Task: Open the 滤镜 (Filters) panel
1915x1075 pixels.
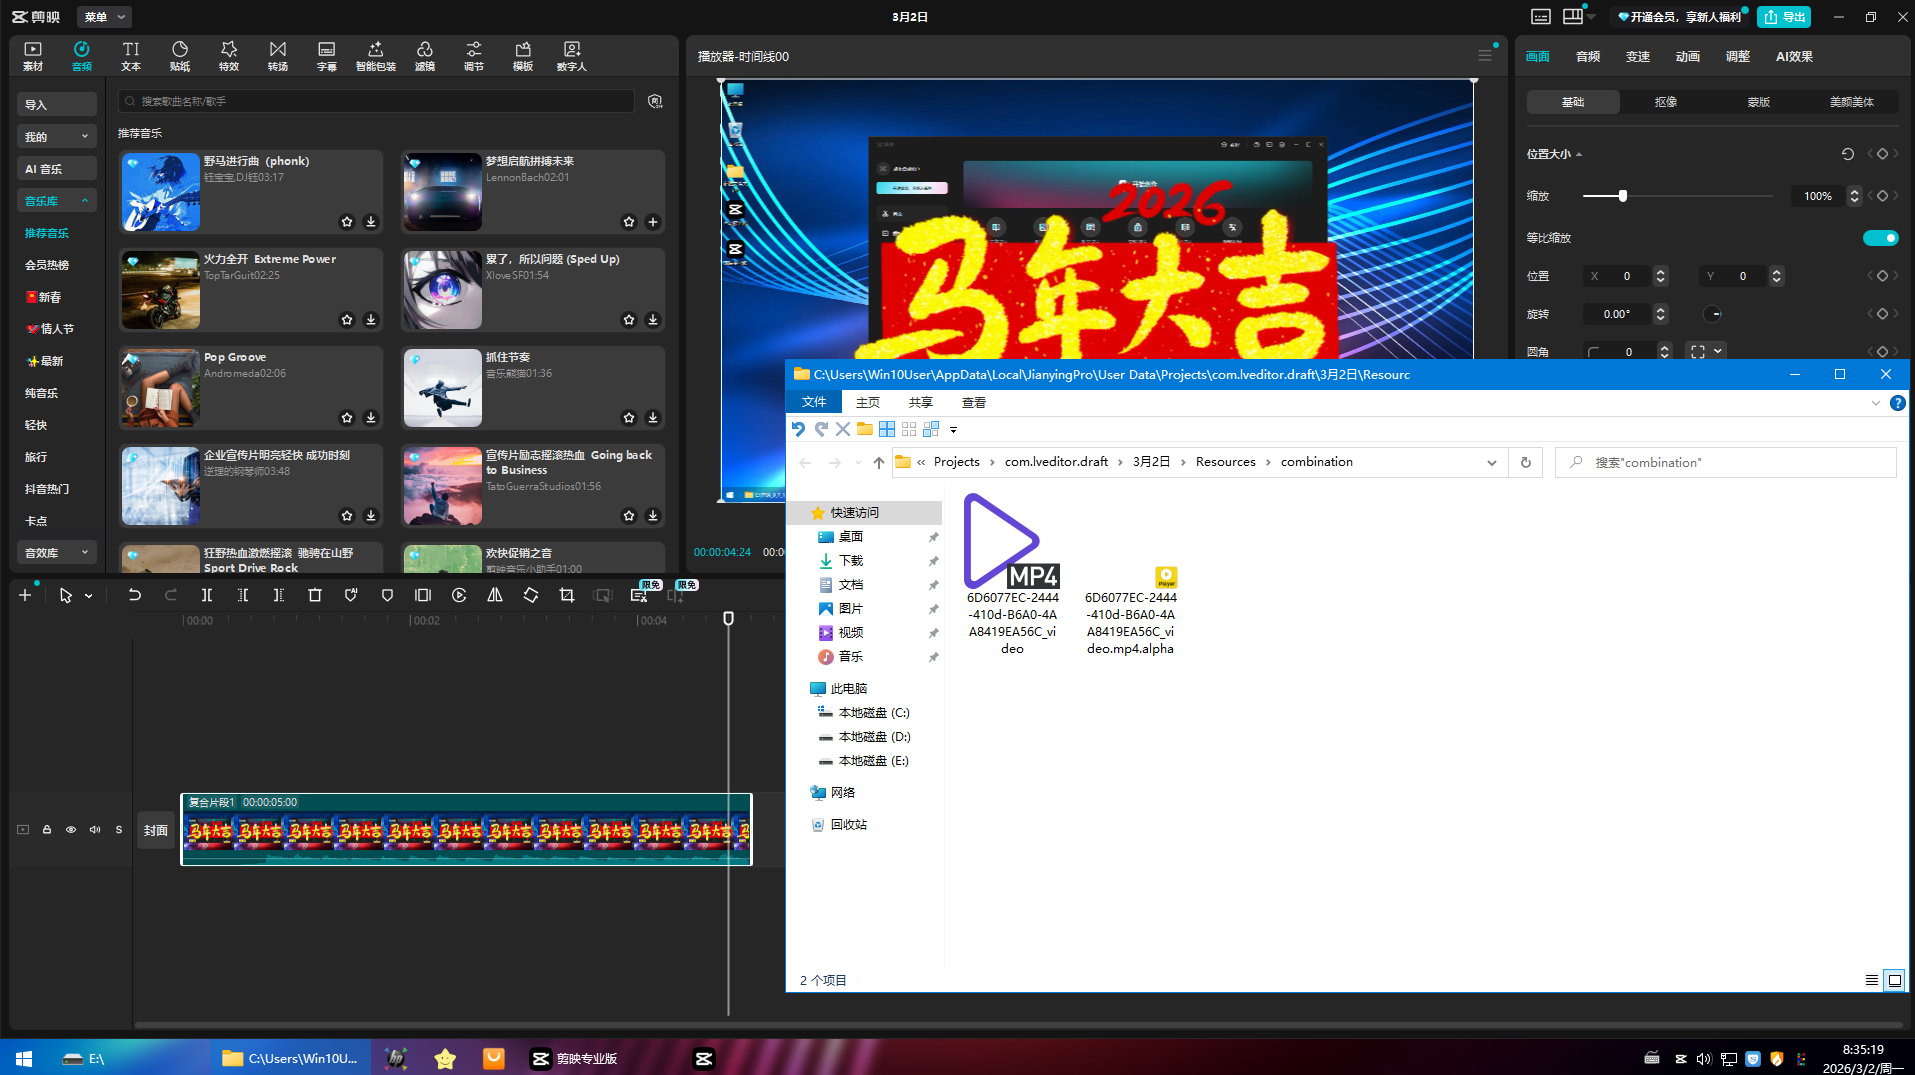Action: coord(424,55)
